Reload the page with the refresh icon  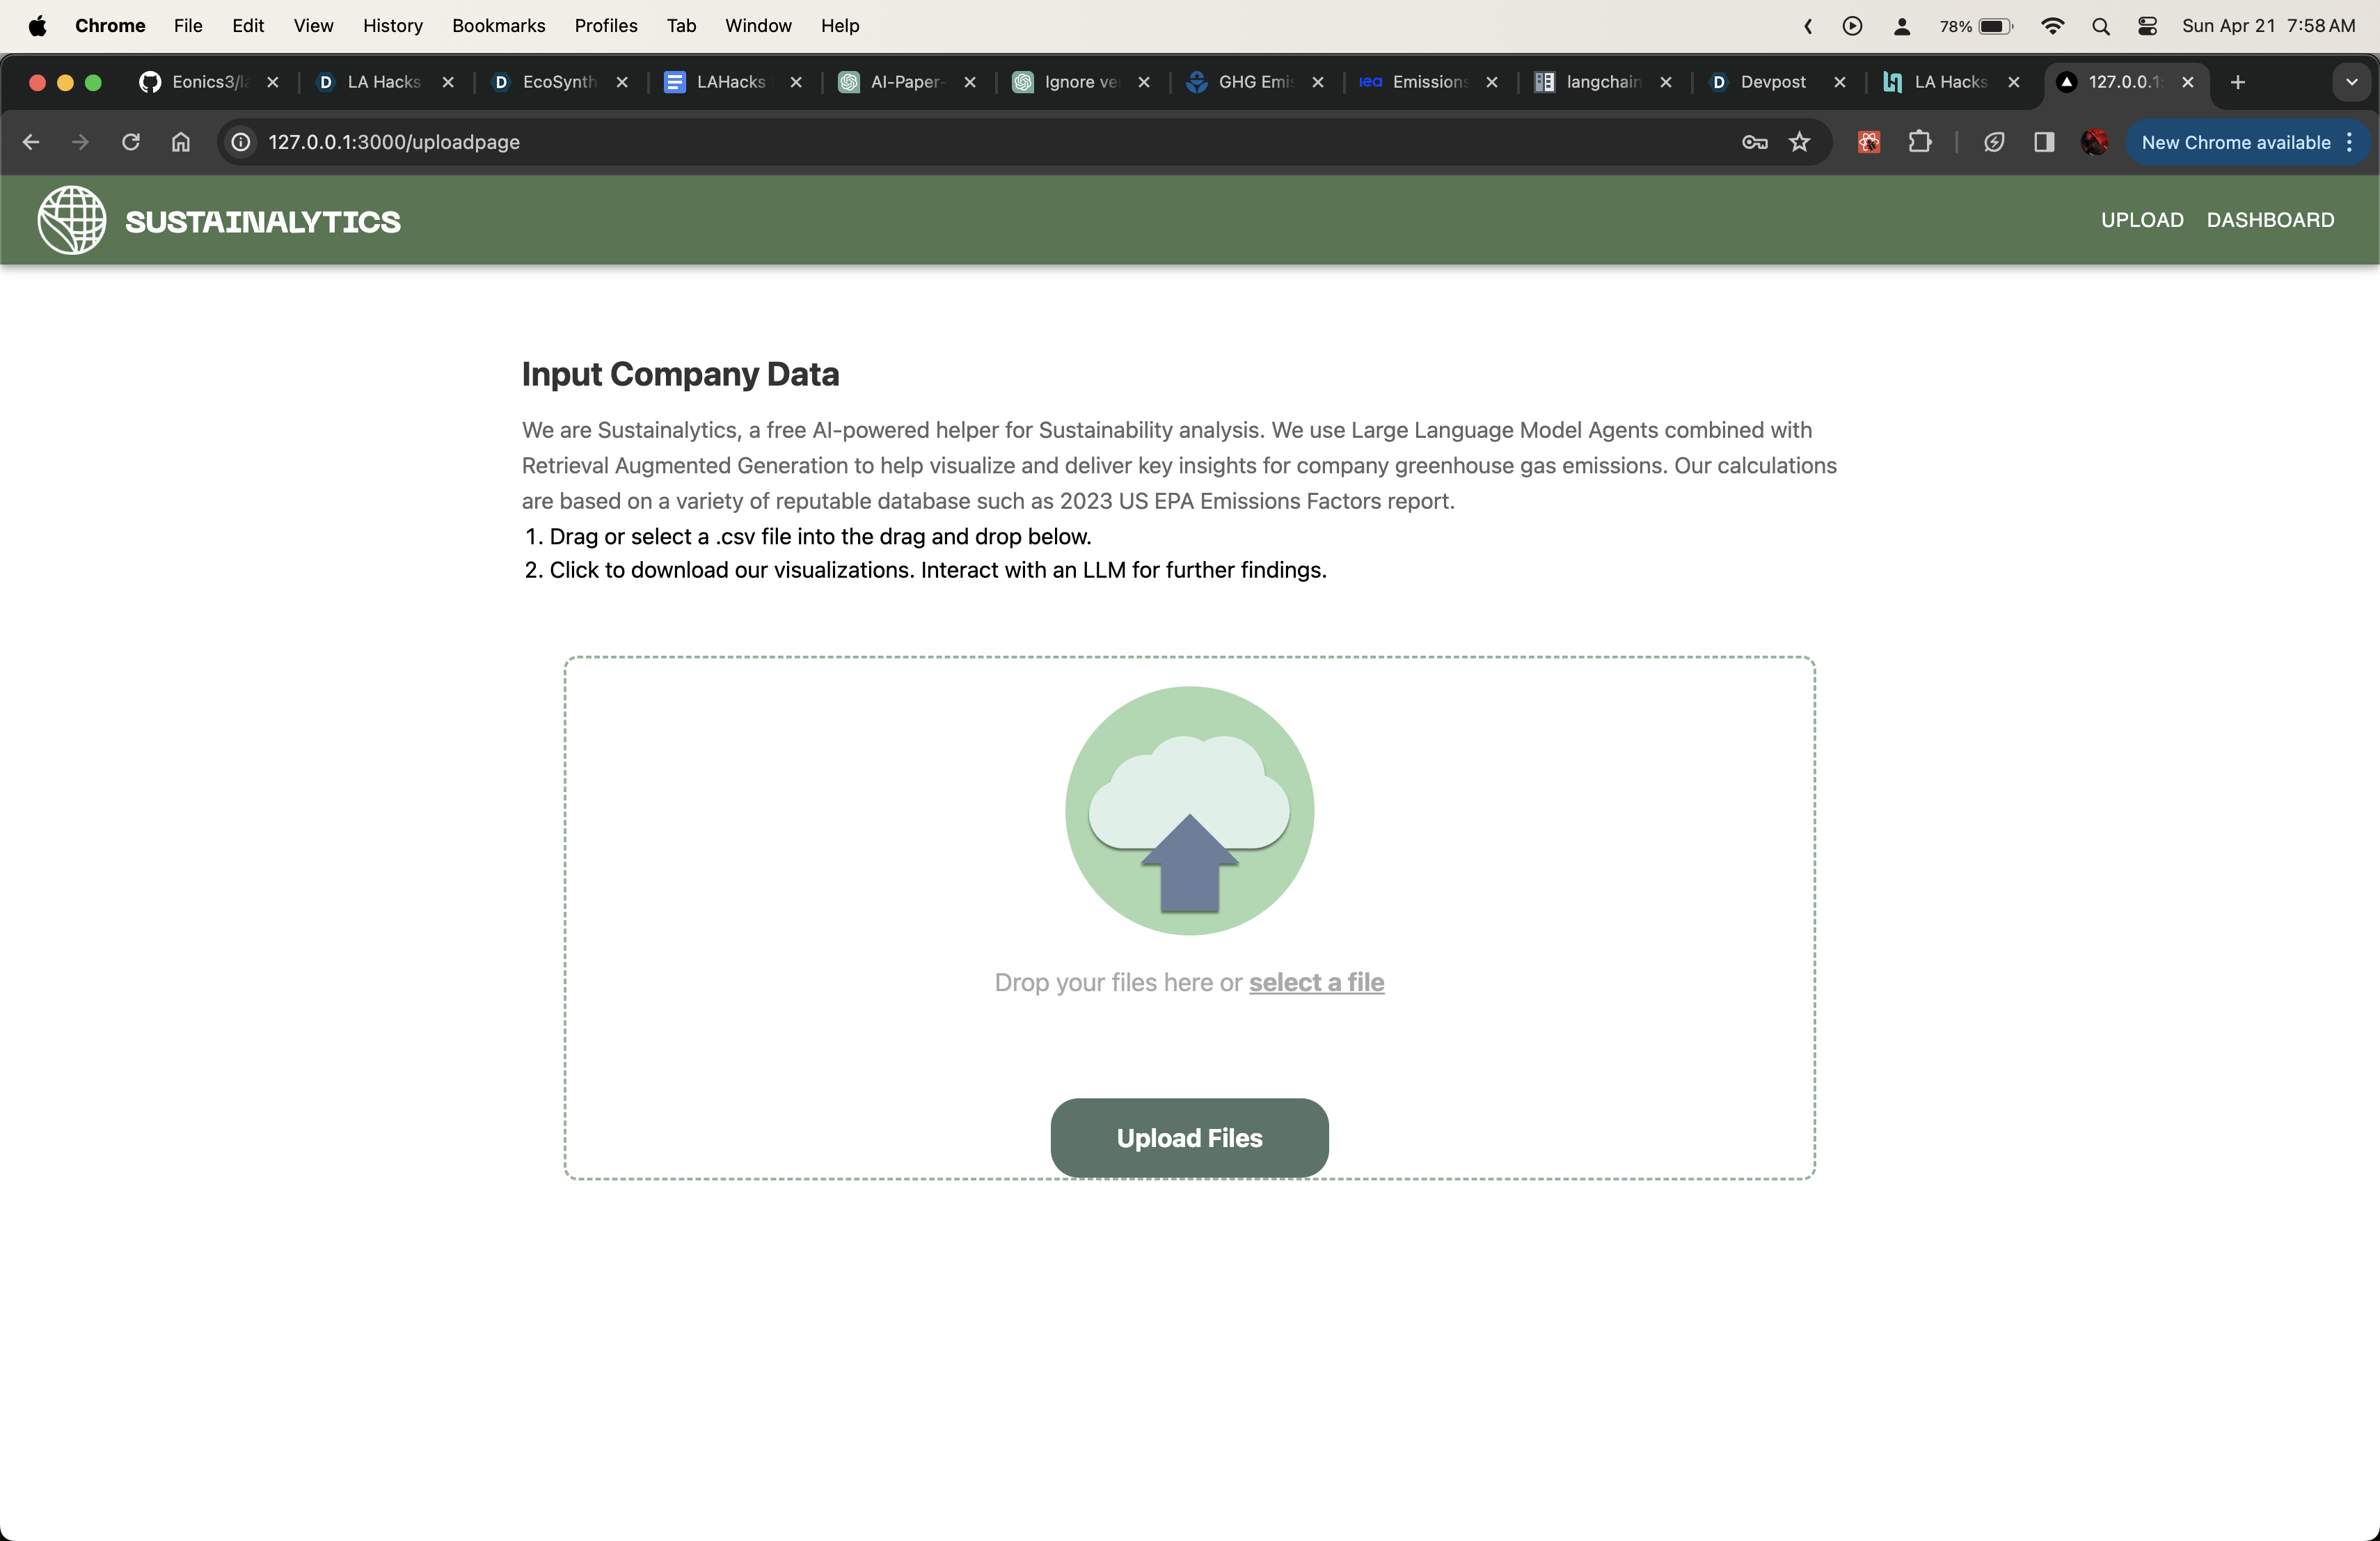(131, 142)
